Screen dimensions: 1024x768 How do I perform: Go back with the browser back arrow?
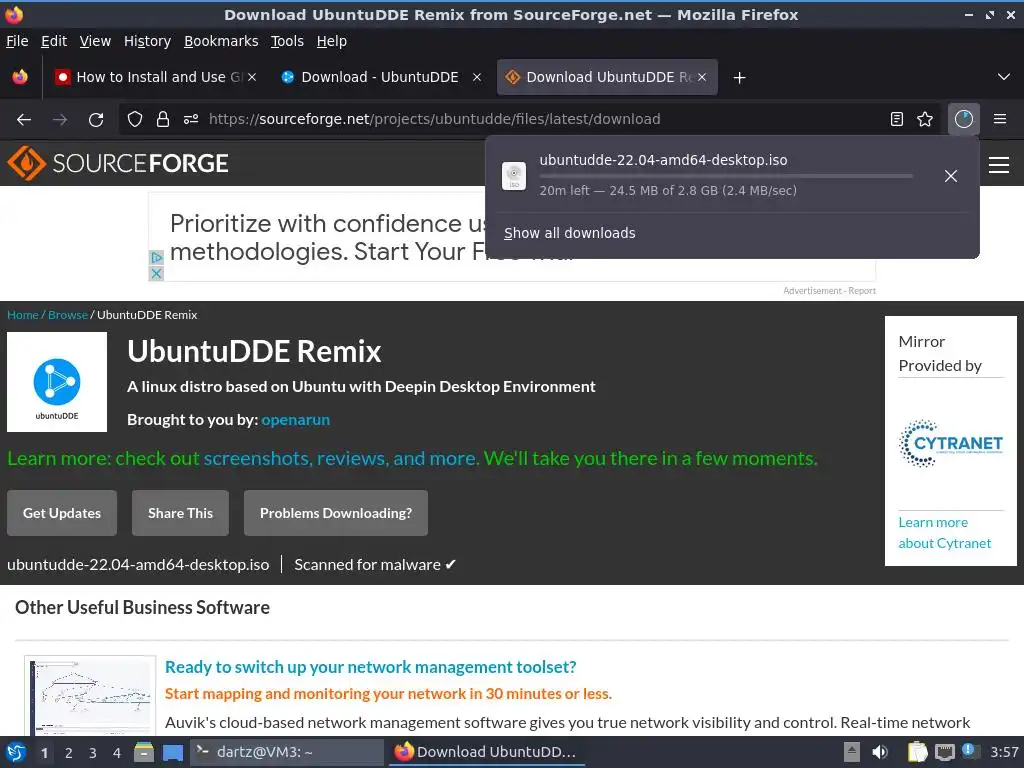pyautogui.click(x=24, y=120)
